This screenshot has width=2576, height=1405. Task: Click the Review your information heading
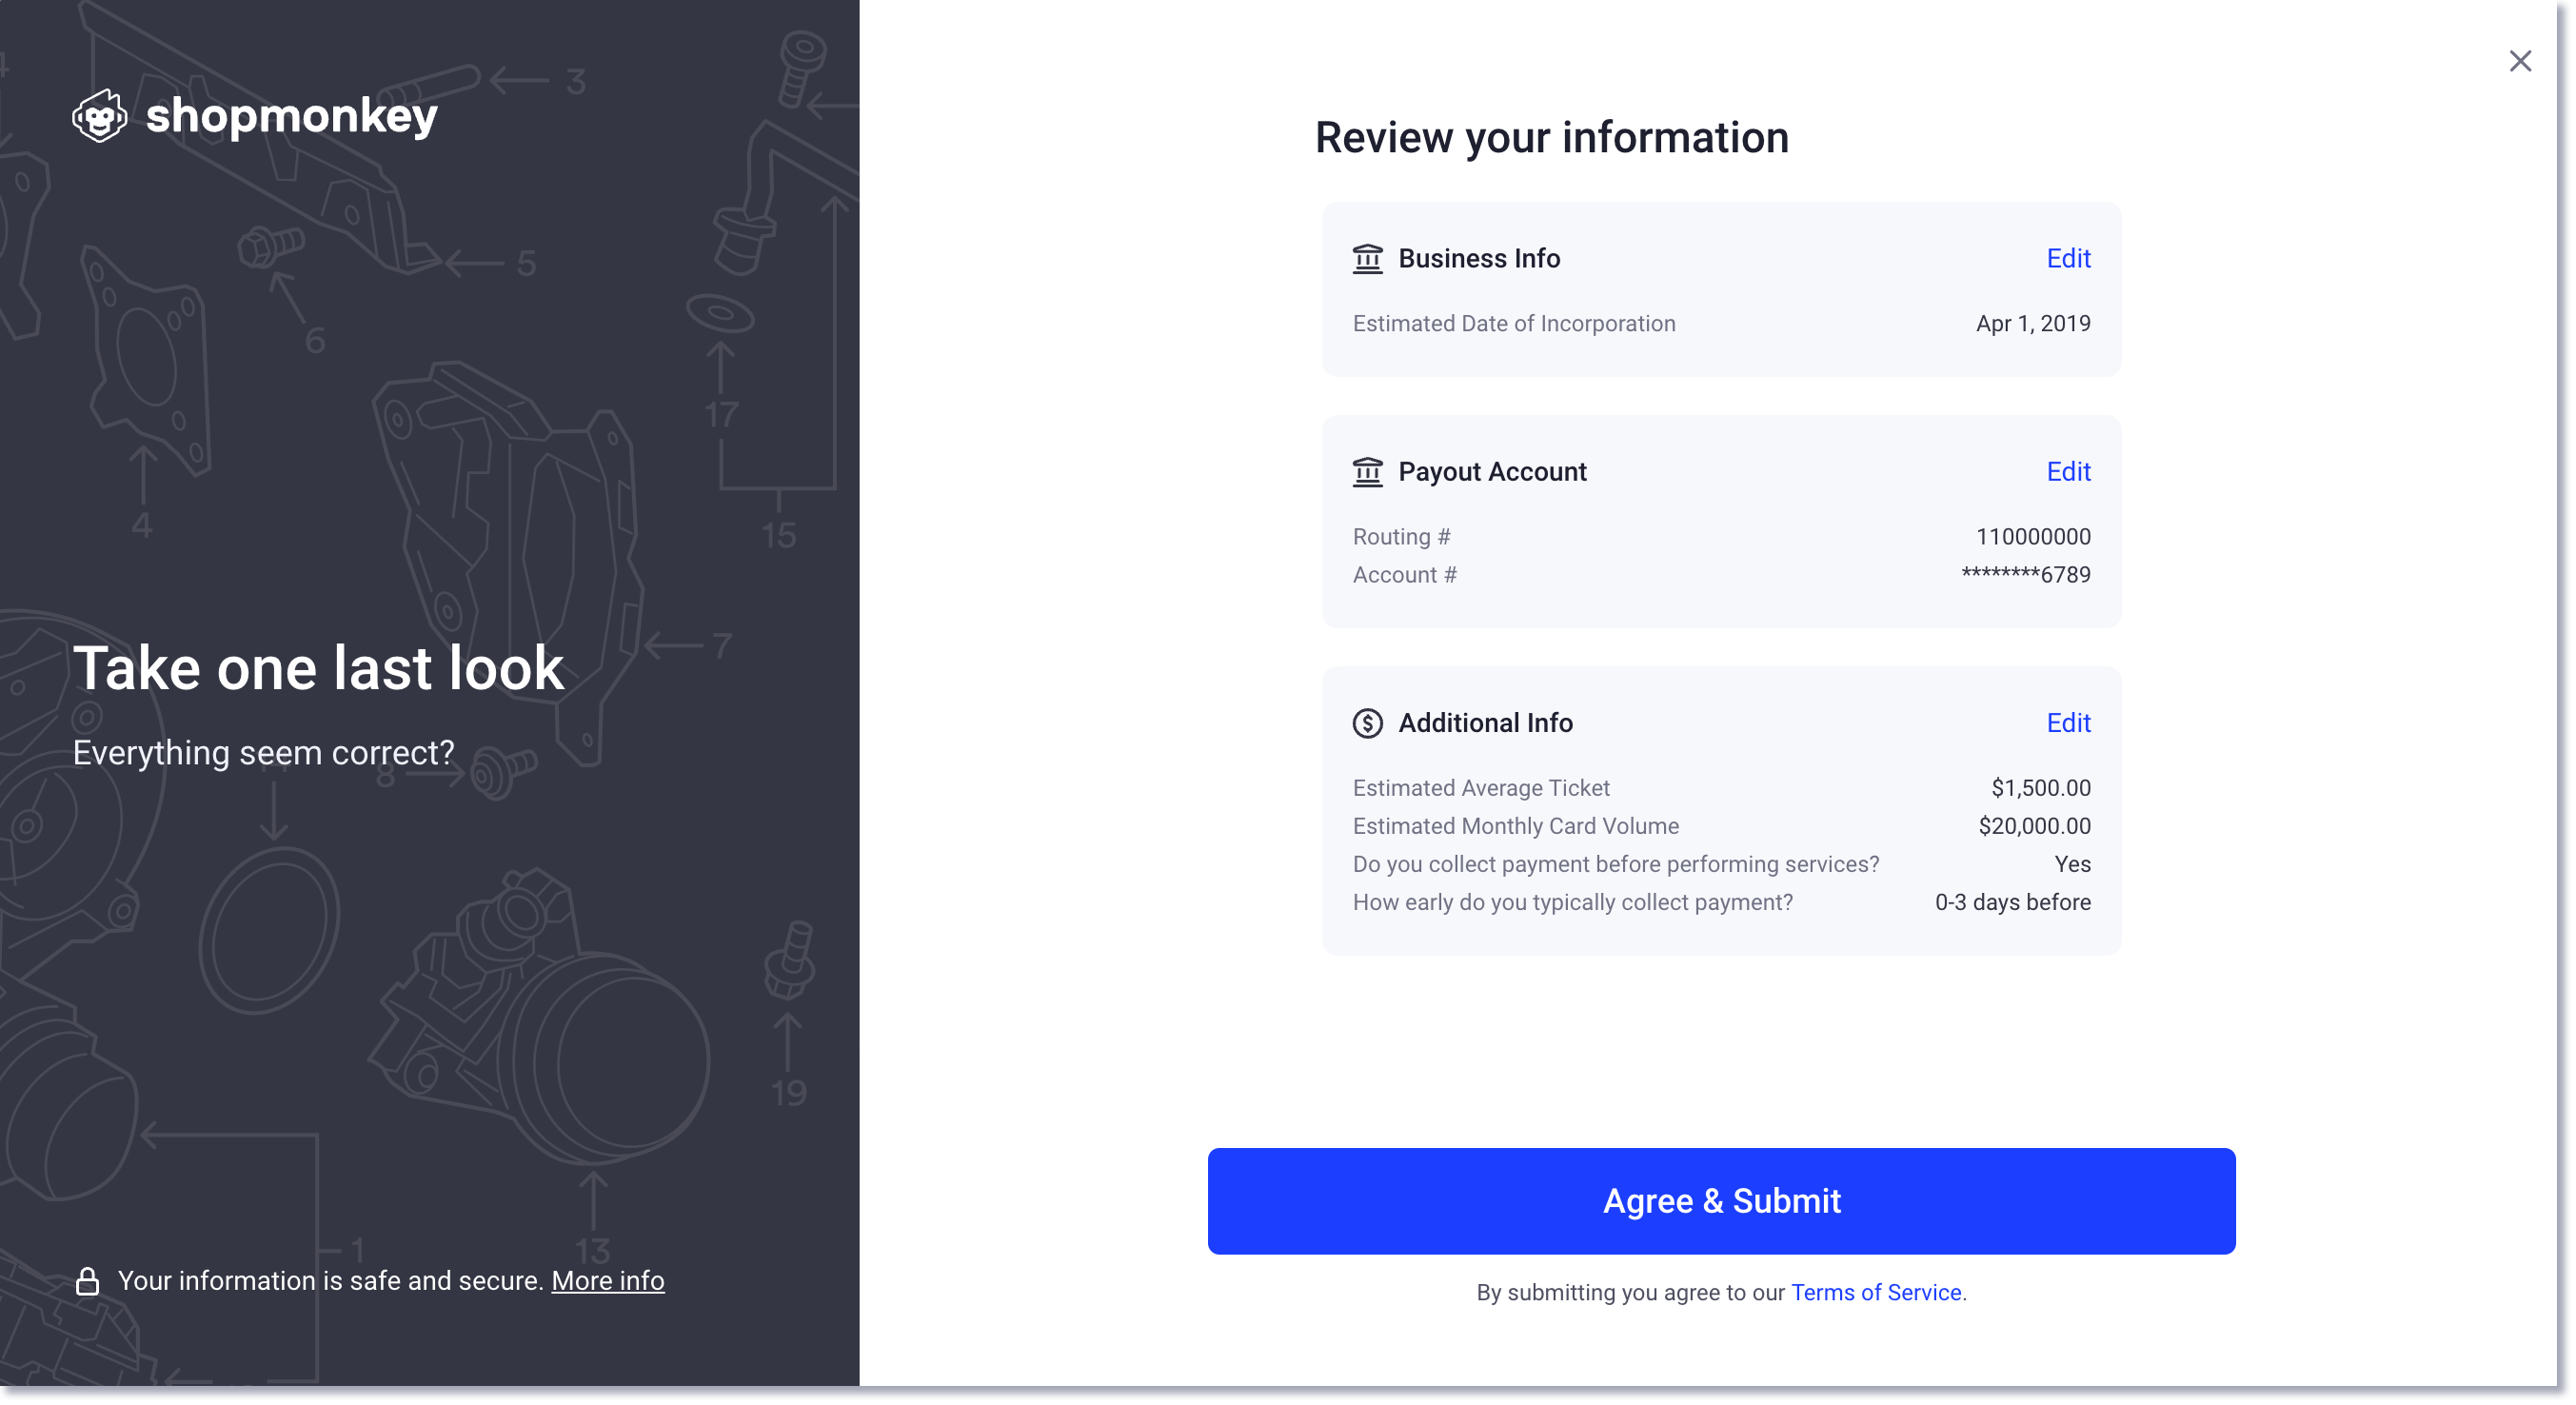tap(1551, 138)
